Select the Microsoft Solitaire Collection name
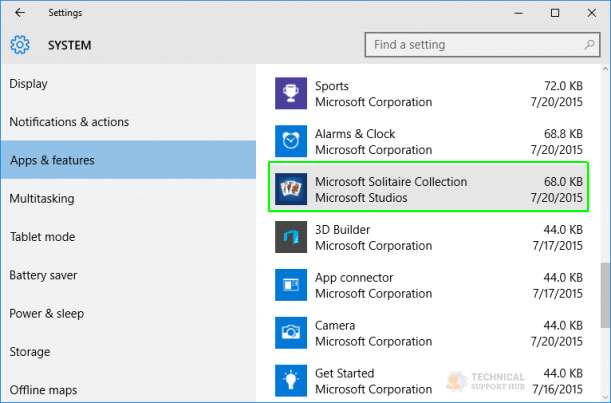The height and width of the screenshot is (403, 611). [391, 182]
